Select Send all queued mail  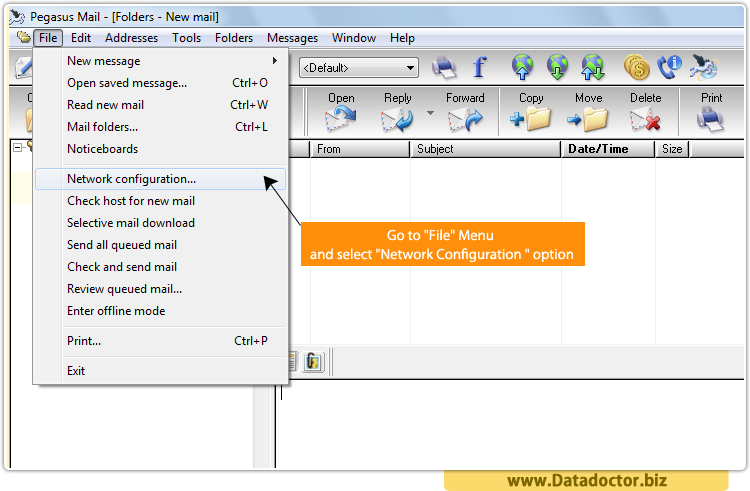click(161, 245)
